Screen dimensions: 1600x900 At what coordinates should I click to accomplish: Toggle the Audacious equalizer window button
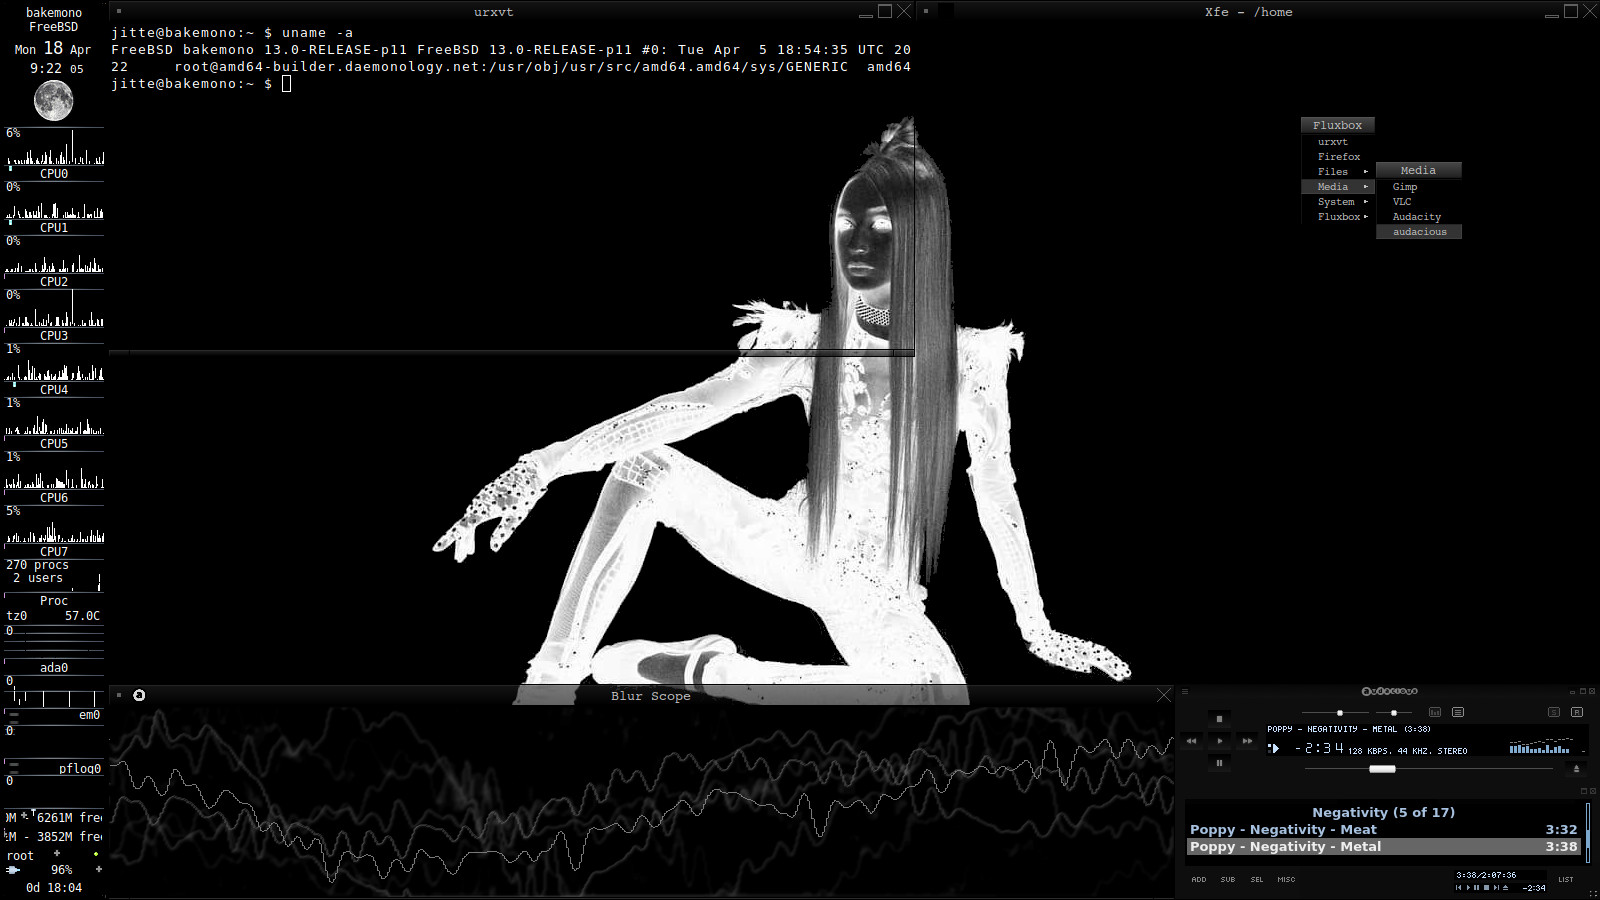pos(1435,712)
